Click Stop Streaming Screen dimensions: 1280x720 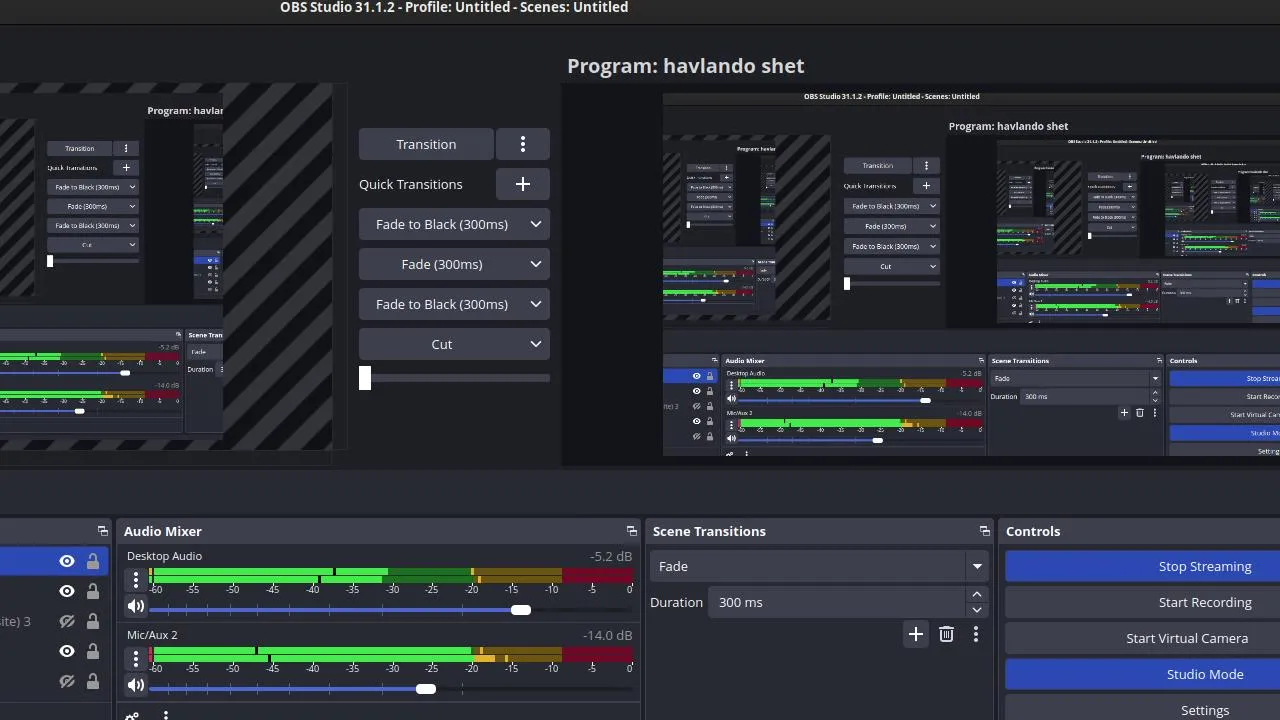(x=1142, y=566)
